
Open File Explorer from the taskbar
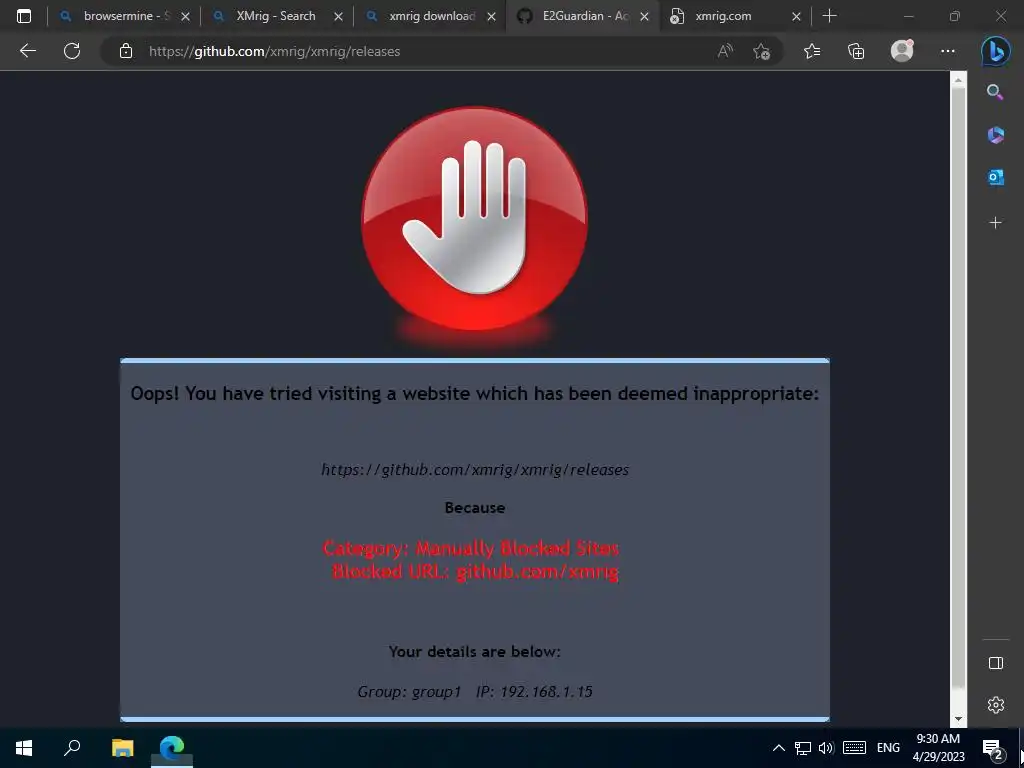click(122, 748)
